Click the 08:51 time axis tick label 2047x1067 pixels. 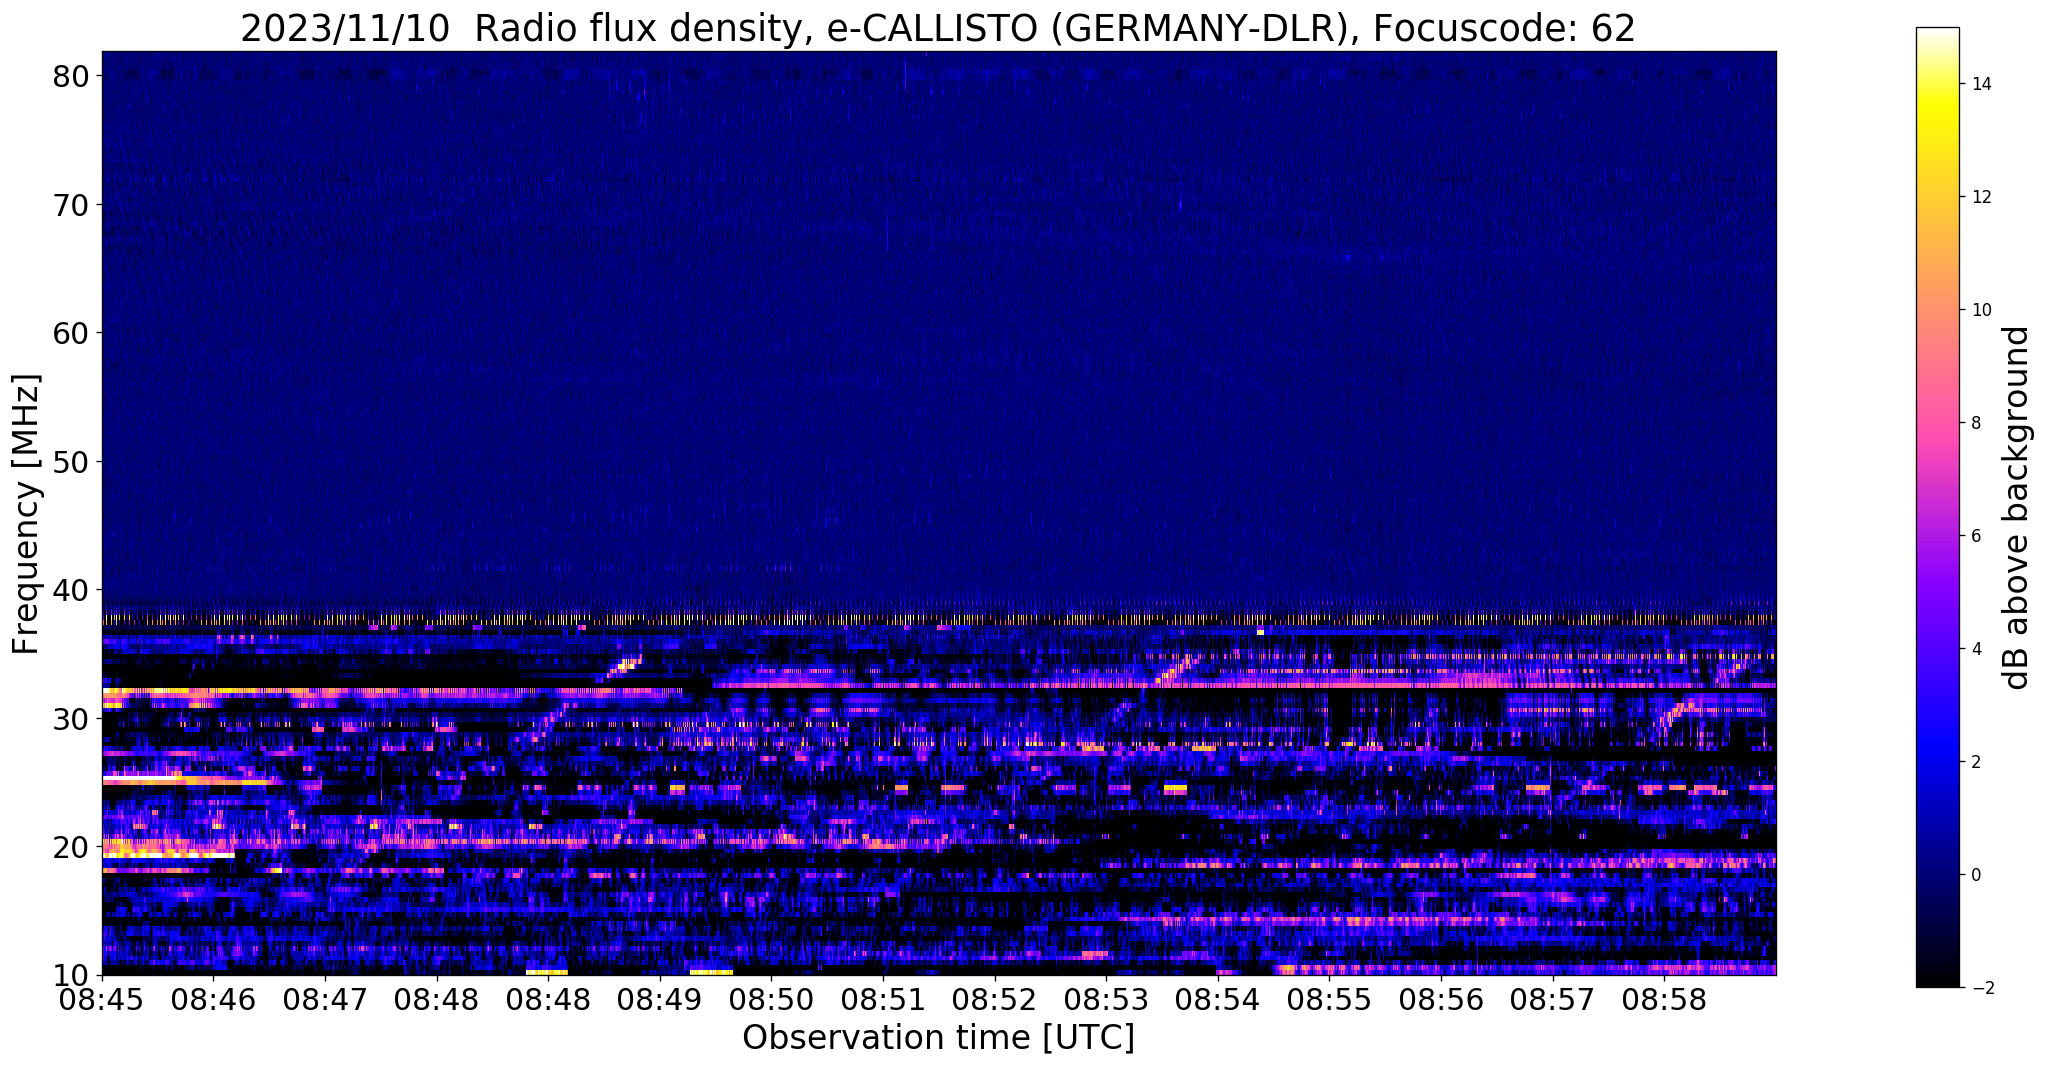(883, 1000)
